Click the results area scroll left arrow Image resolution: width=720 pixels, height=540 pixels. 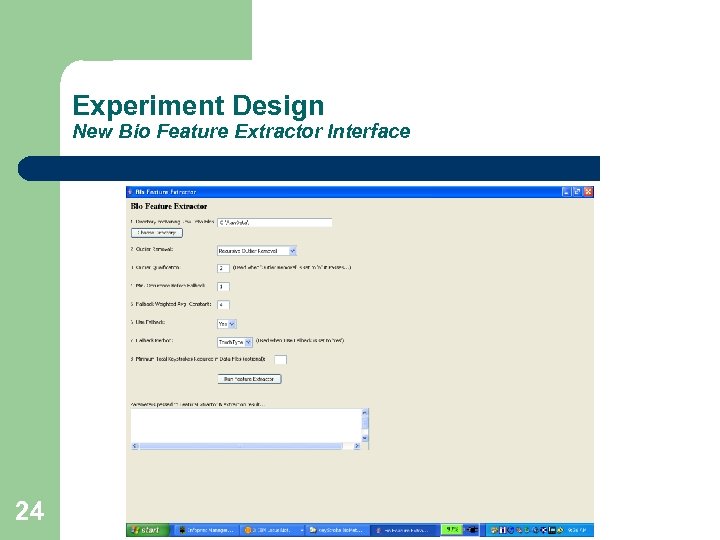[135, 446]
